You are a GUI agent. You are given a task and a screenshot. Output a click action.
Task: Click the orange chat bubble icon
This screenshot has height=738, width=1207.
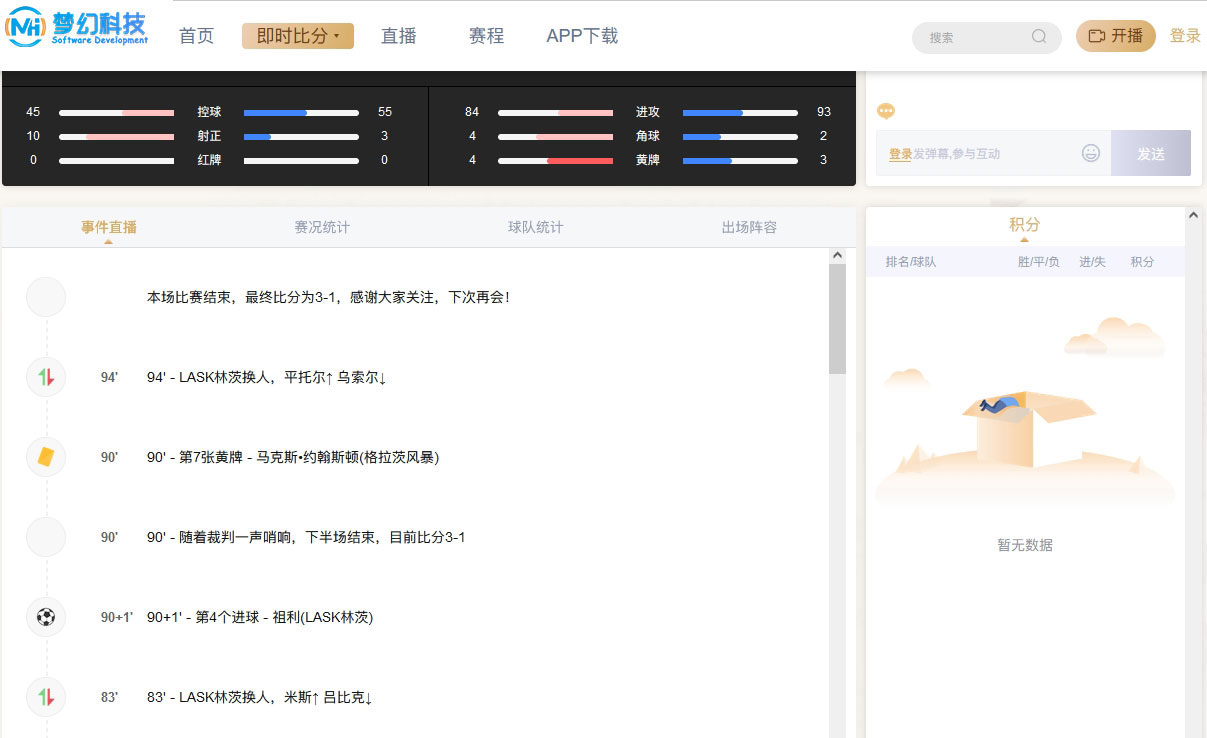[885, 111]
